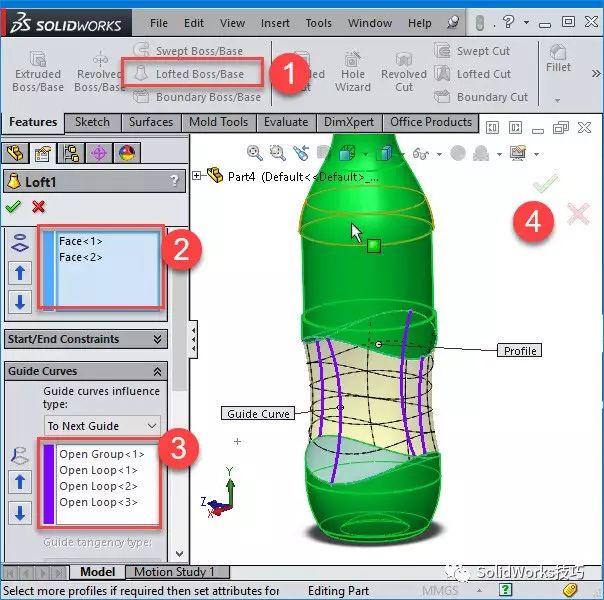Click MMGS unit system status
Image resolution: width=604 pixels, height=600 pixels.
440,590
